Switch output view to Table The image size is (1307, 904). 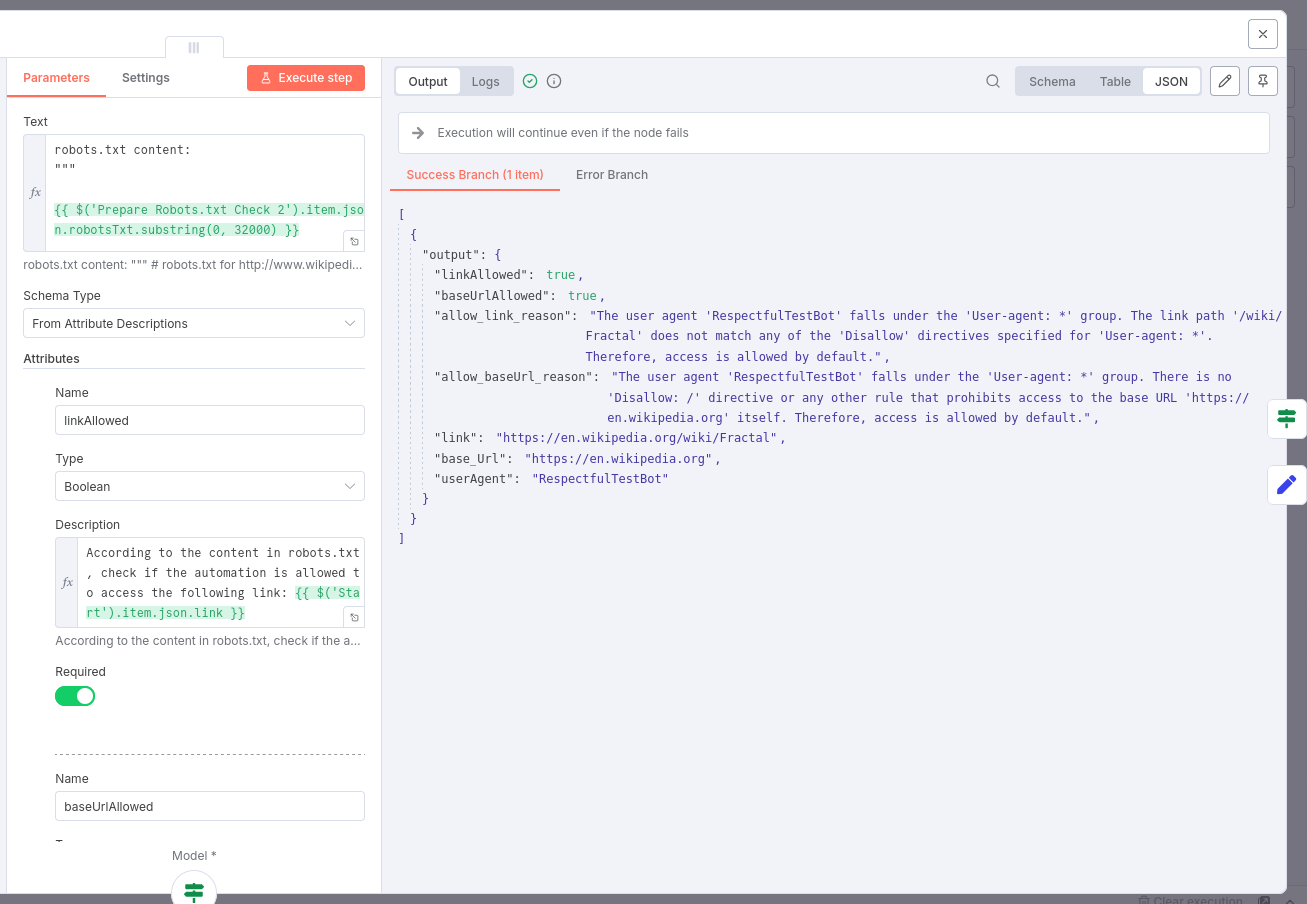point(1115,81)
